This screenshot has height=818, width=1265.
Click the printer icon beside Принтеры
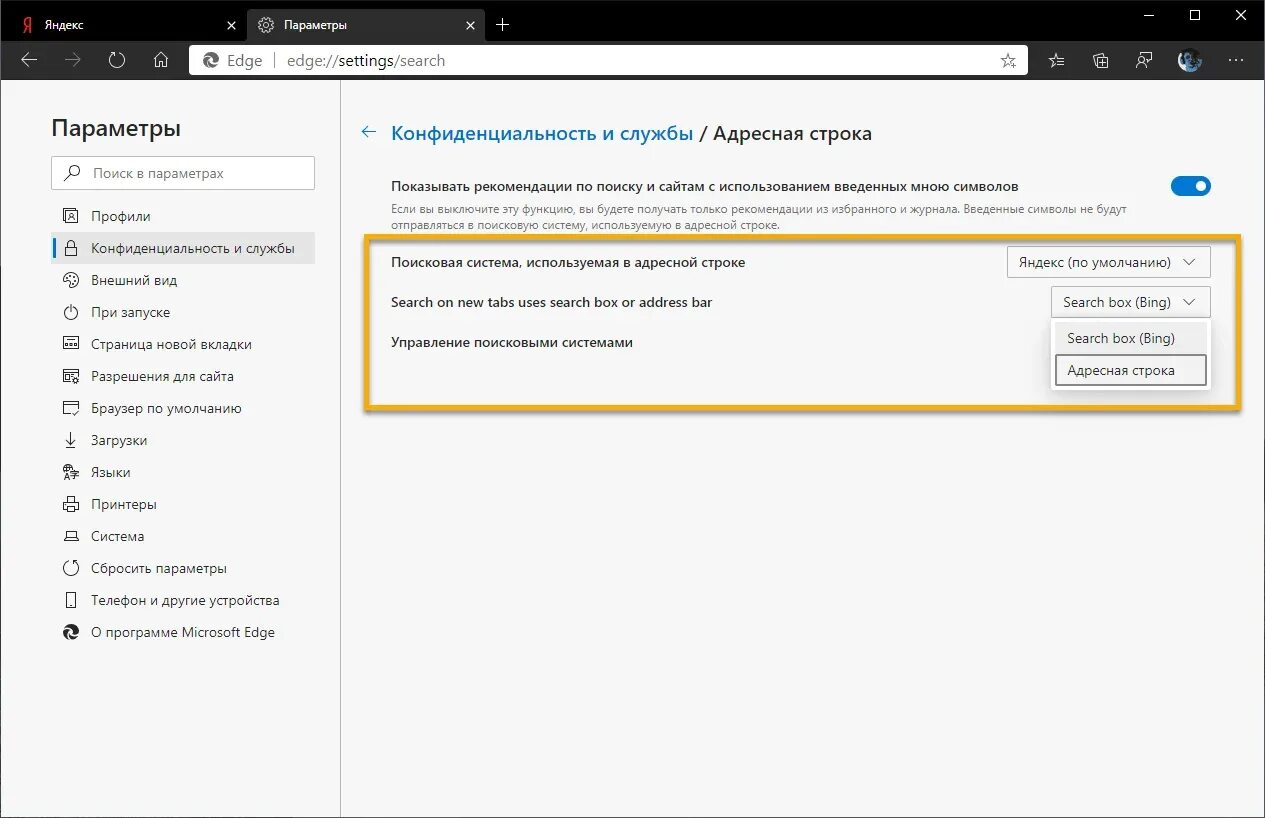pyautogui.click(x=71, y=504)
